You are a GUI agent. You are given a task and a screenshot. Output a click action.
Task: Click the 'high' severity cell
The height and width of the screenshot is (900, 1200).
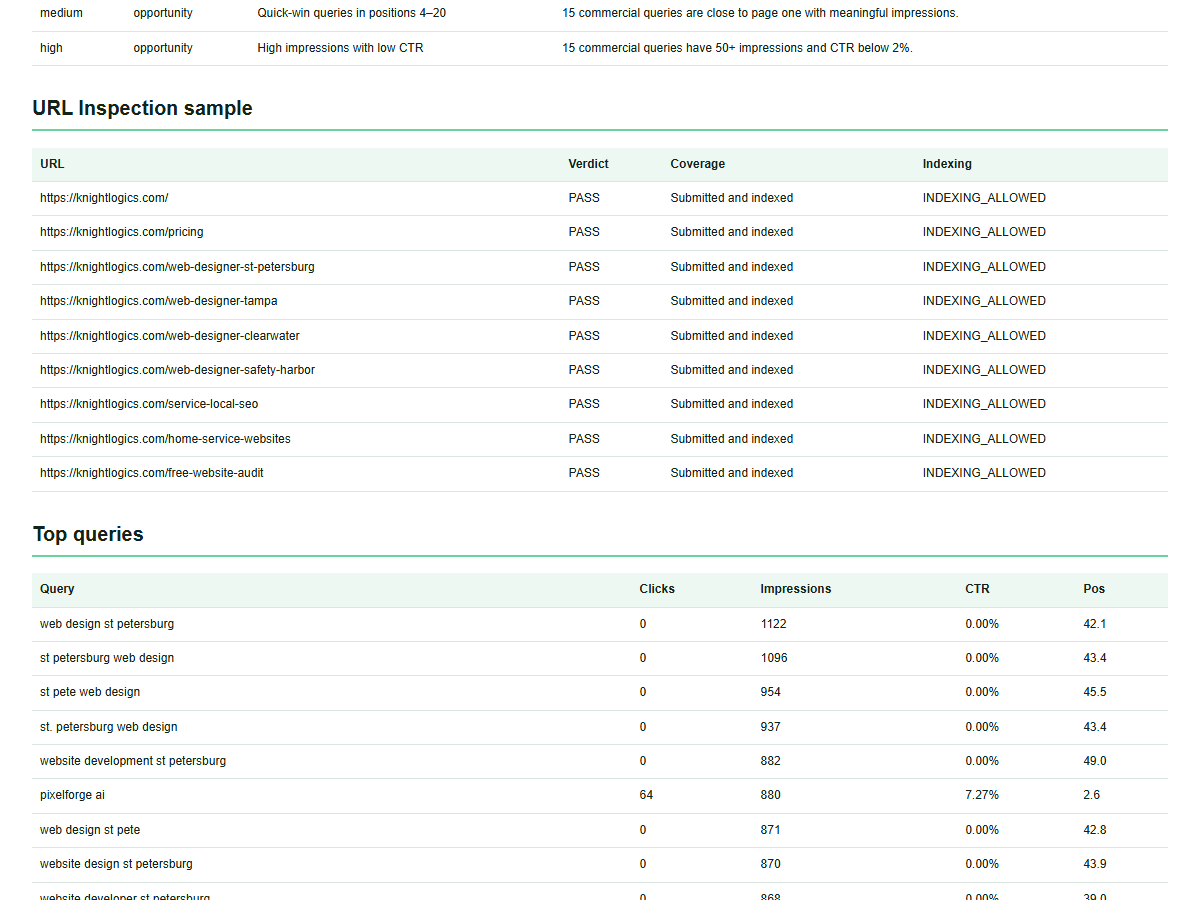click(x=51, y=48)
